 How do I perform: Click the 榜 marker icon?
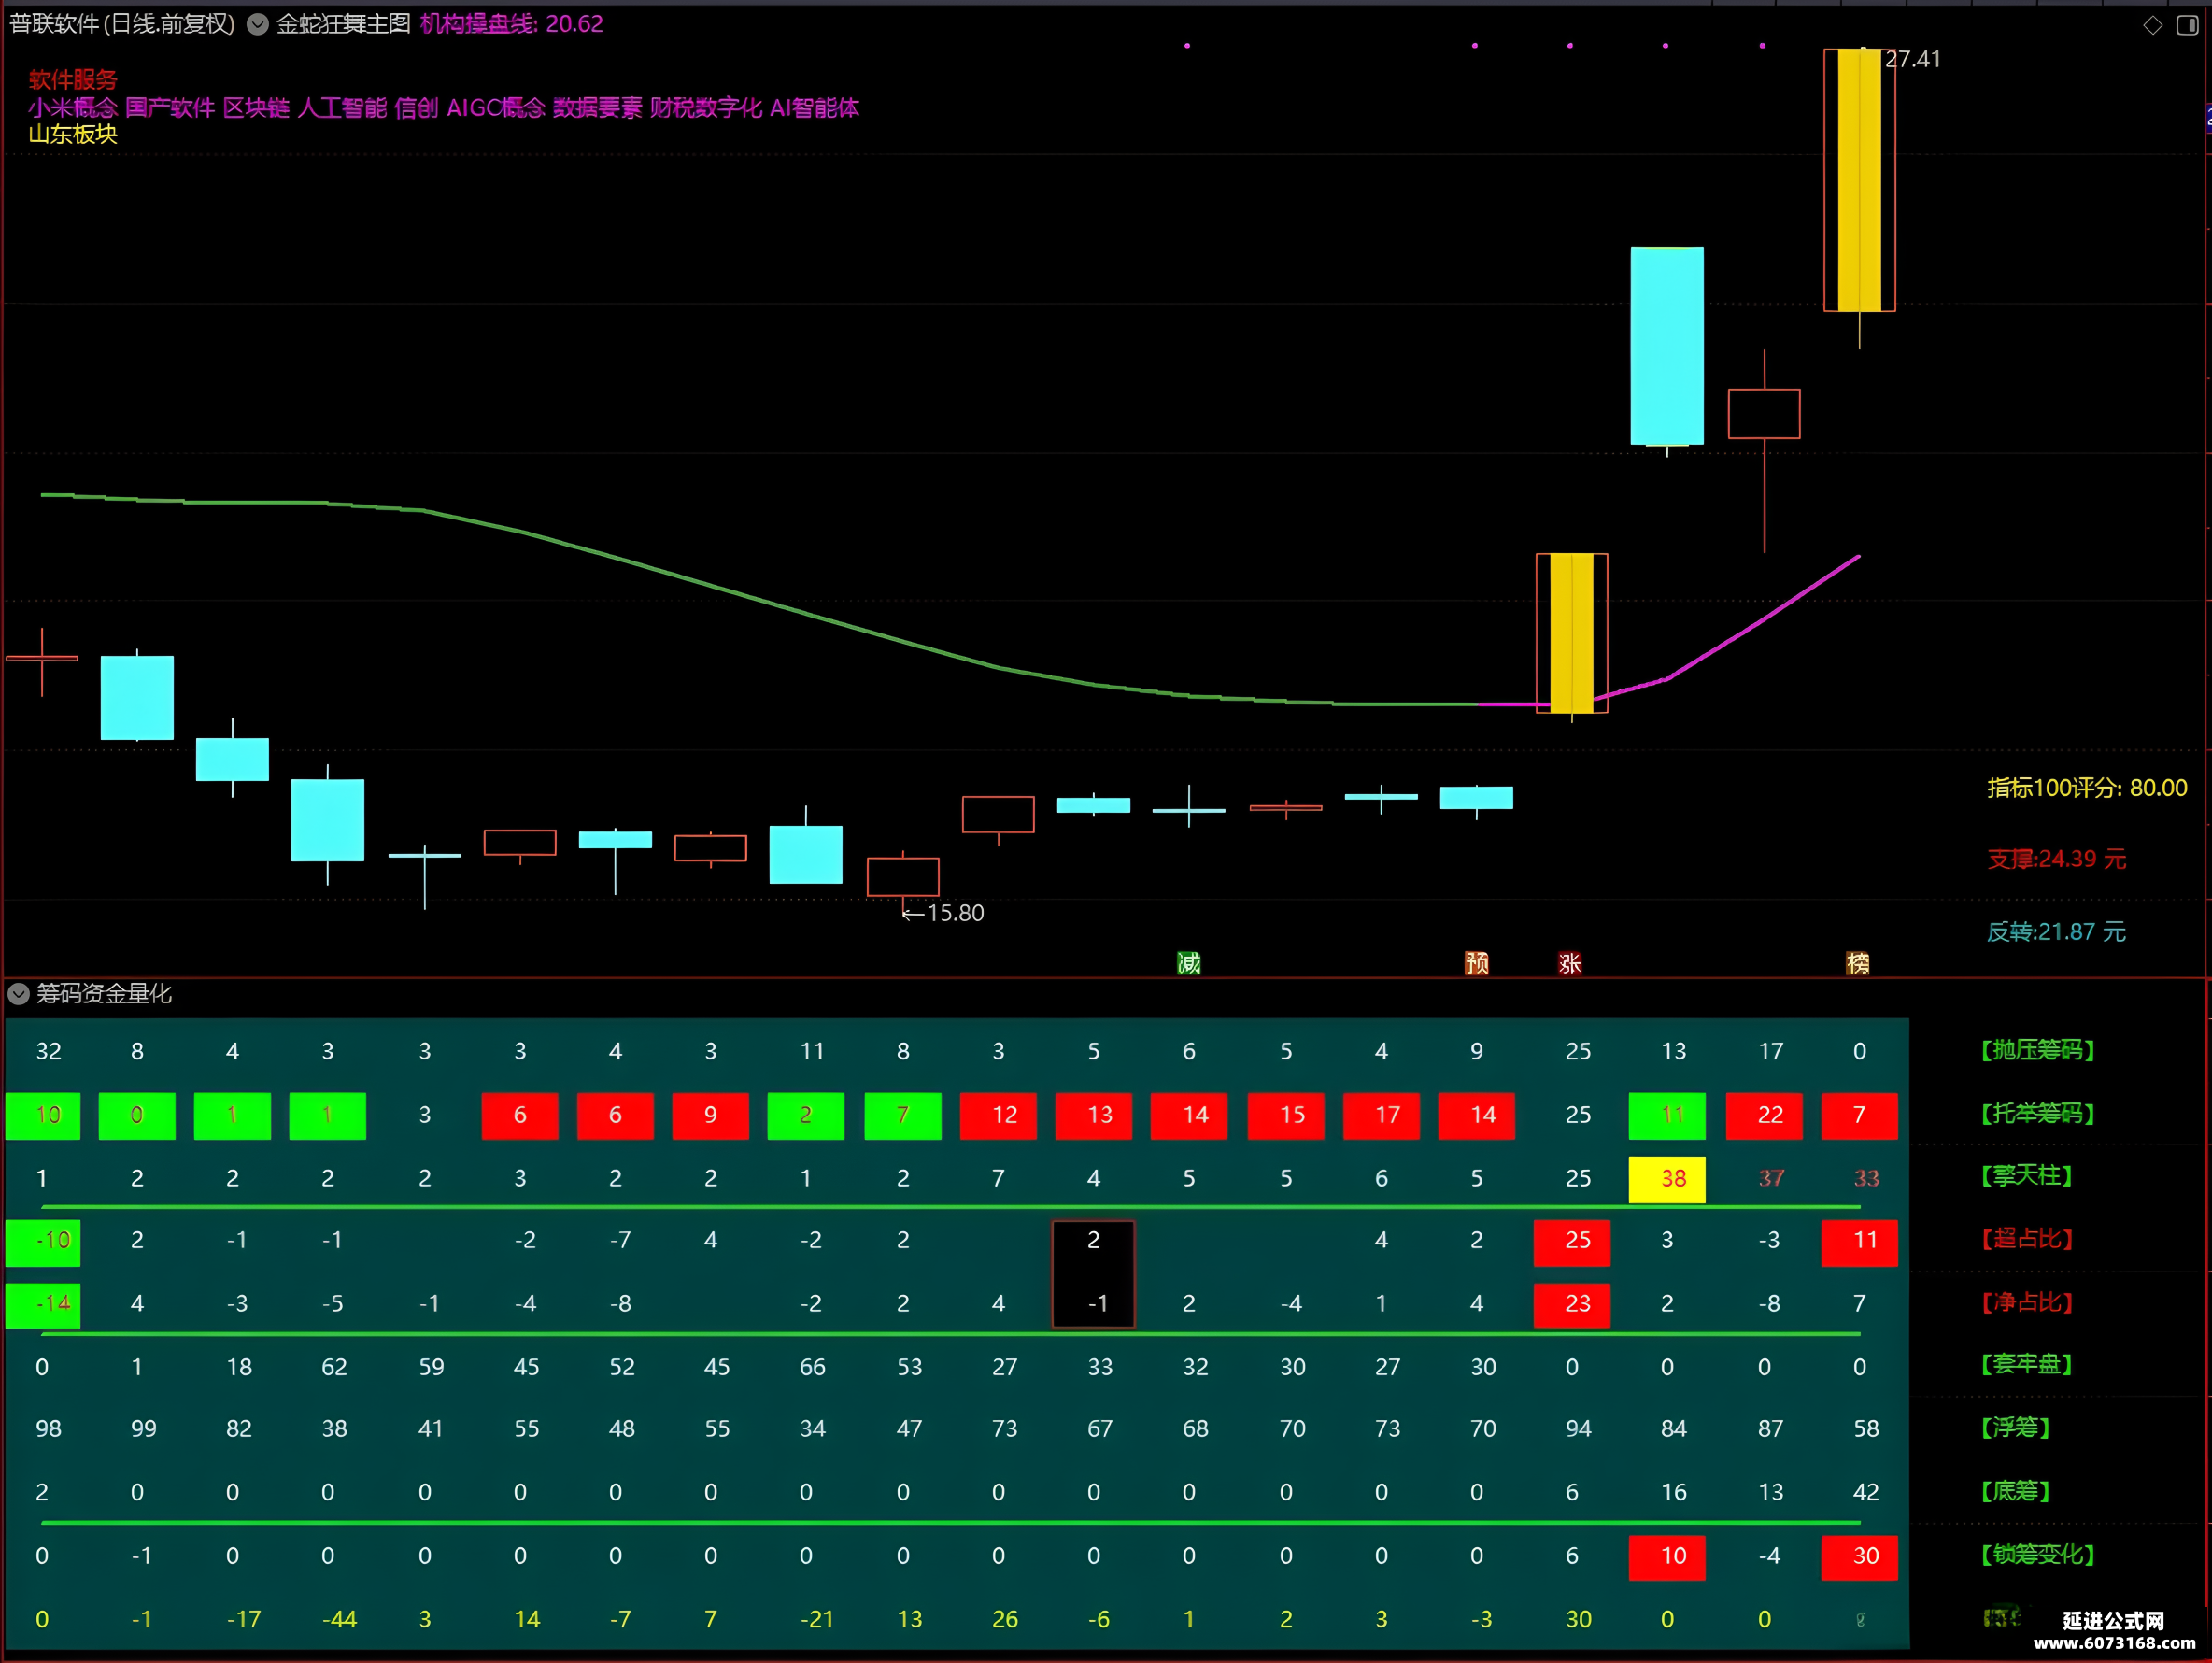tap(1857, 963)
